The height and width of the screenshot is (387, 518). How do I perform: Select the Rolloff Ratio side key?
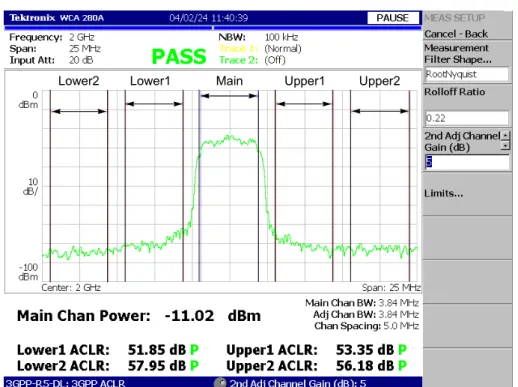(467, 106)
